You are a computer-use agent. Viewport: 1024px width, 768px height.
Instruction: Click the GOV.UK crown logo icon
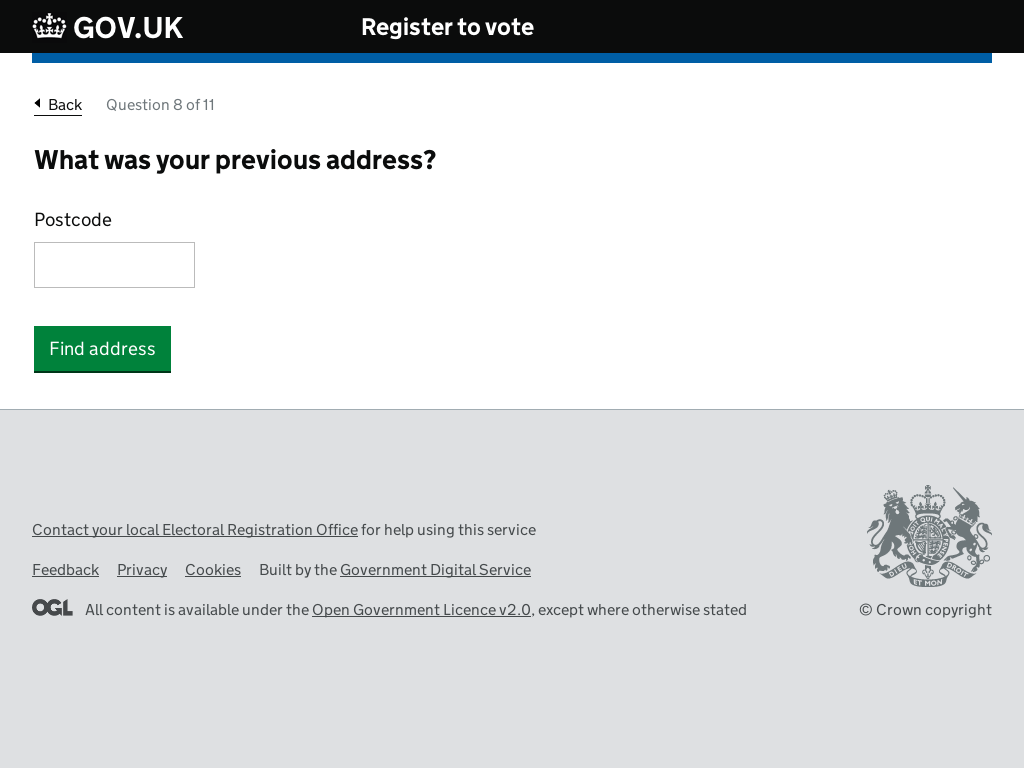tap(50, 26)
